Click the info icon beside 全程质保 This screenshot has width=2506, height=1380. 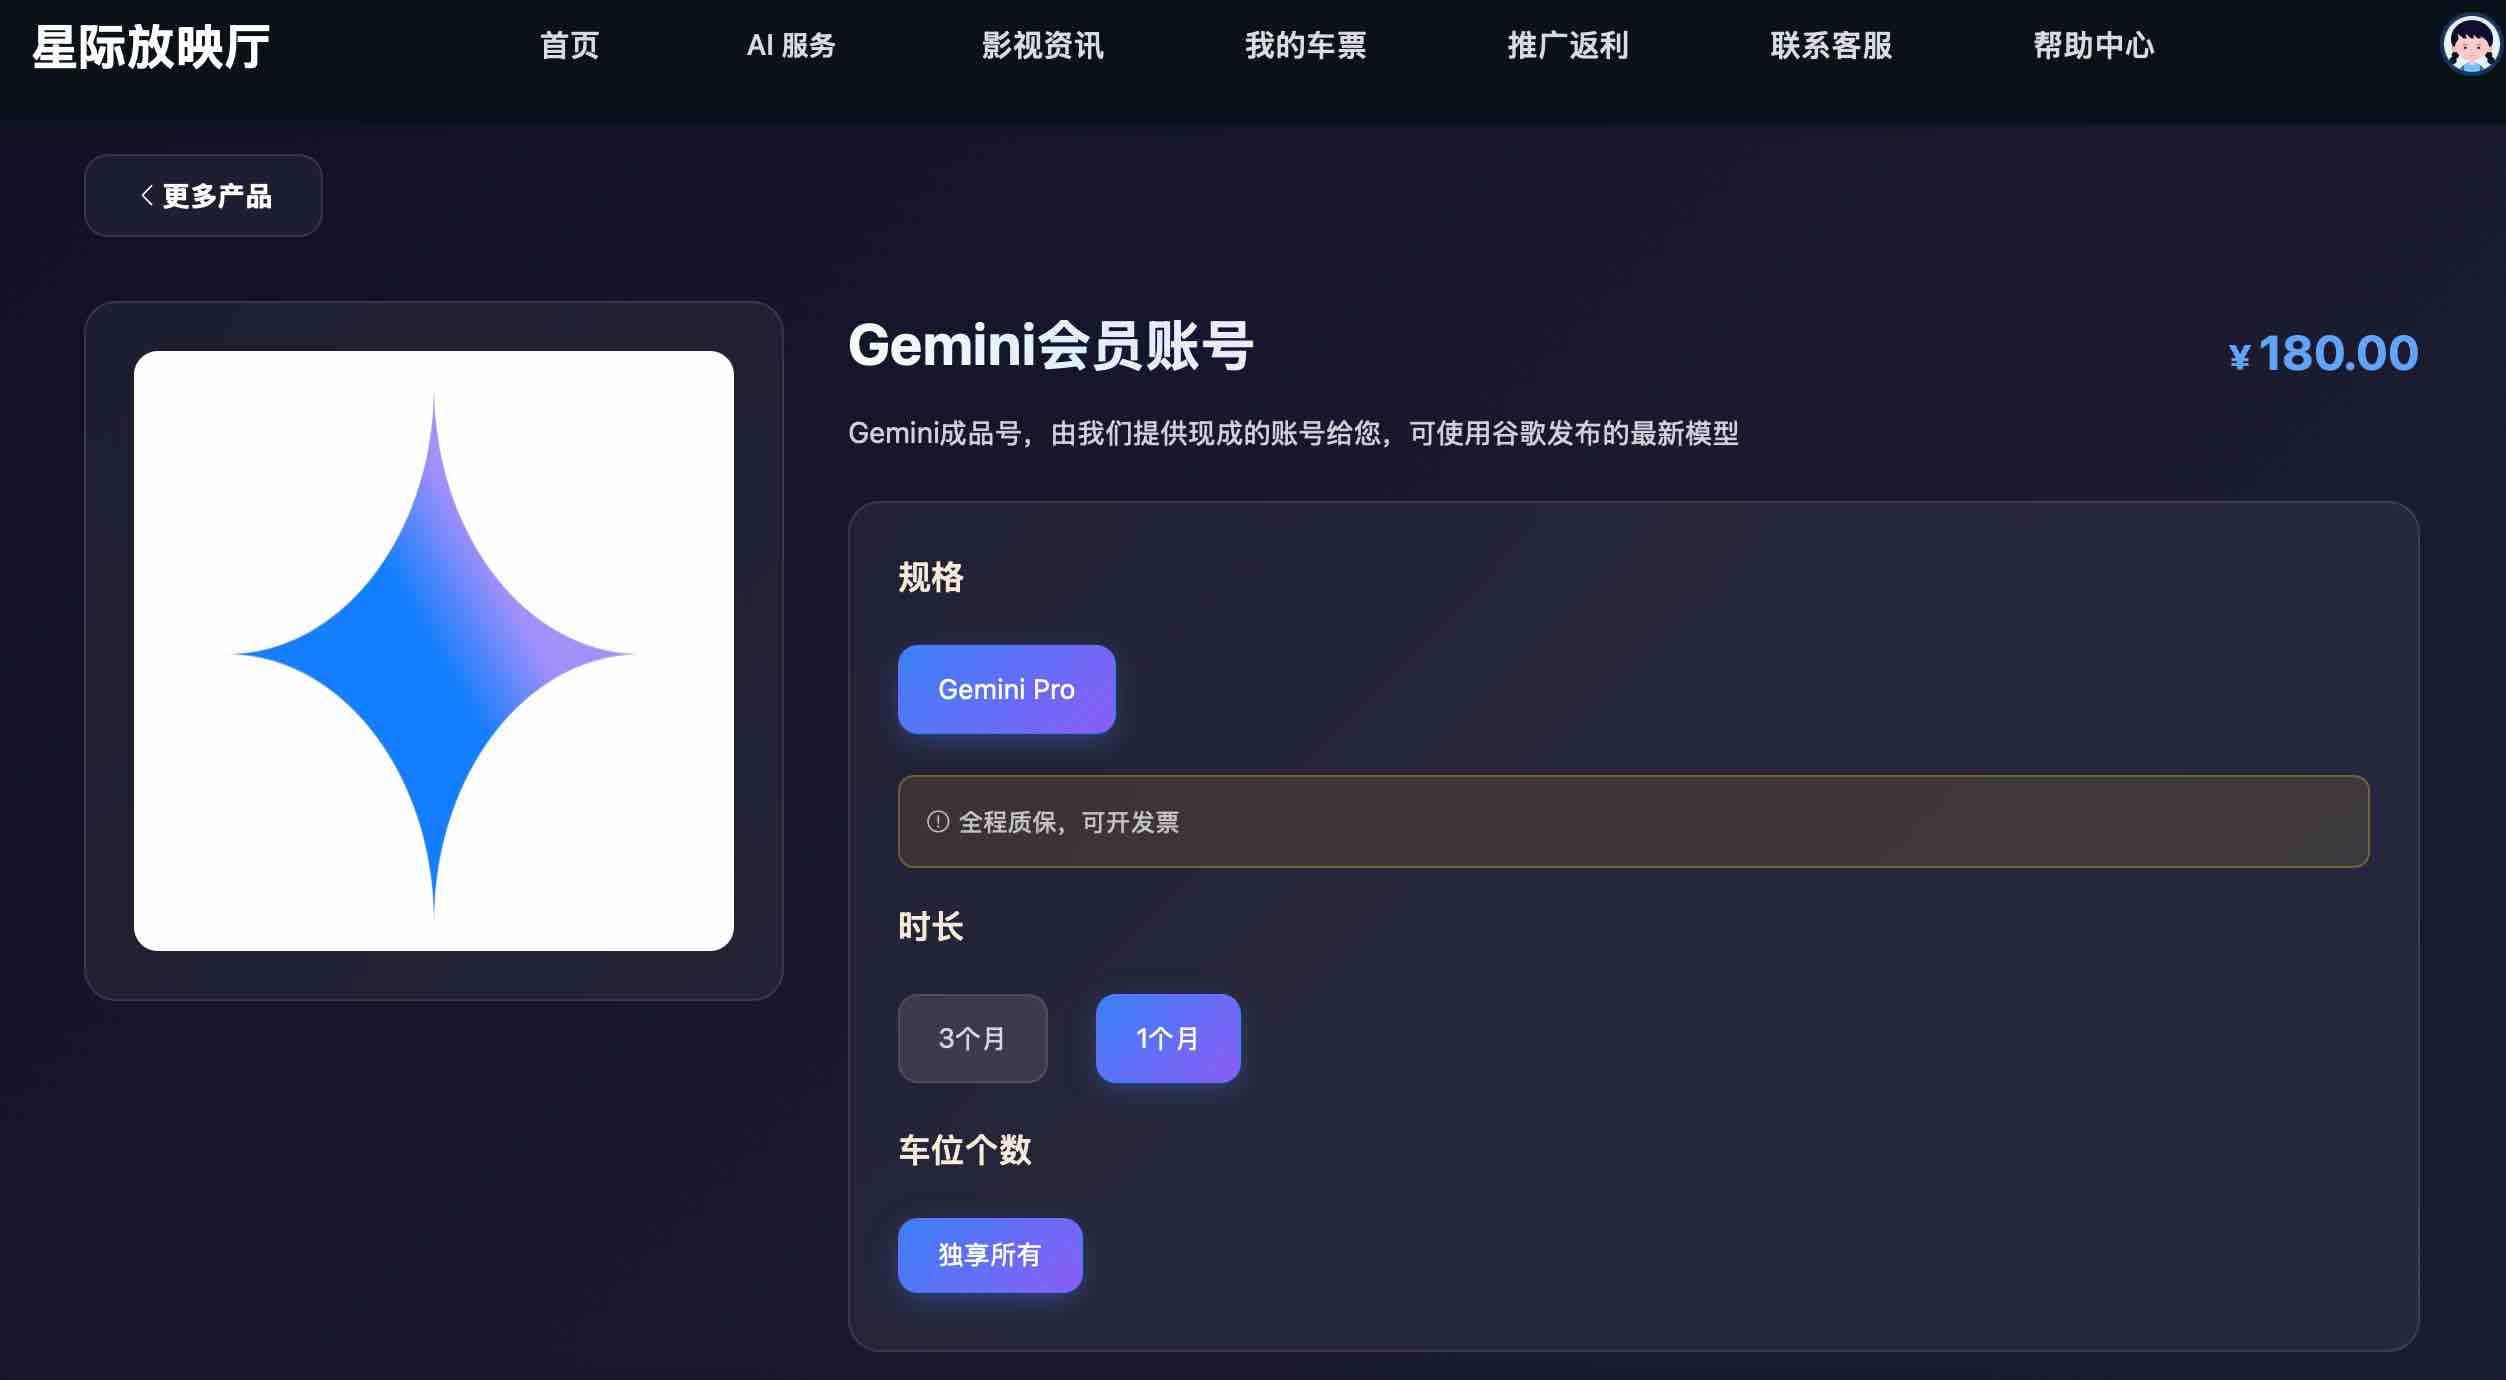click(937, 821)
